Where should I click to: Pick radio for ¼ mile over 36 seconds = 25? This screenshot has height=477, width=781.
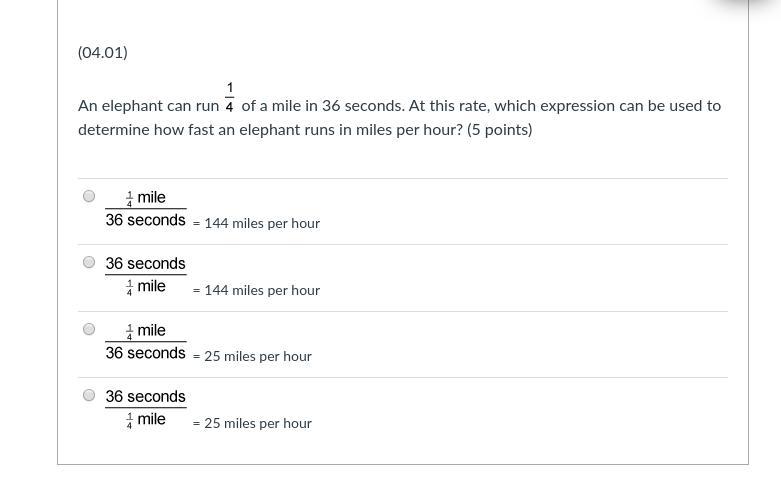click(89, 329)
